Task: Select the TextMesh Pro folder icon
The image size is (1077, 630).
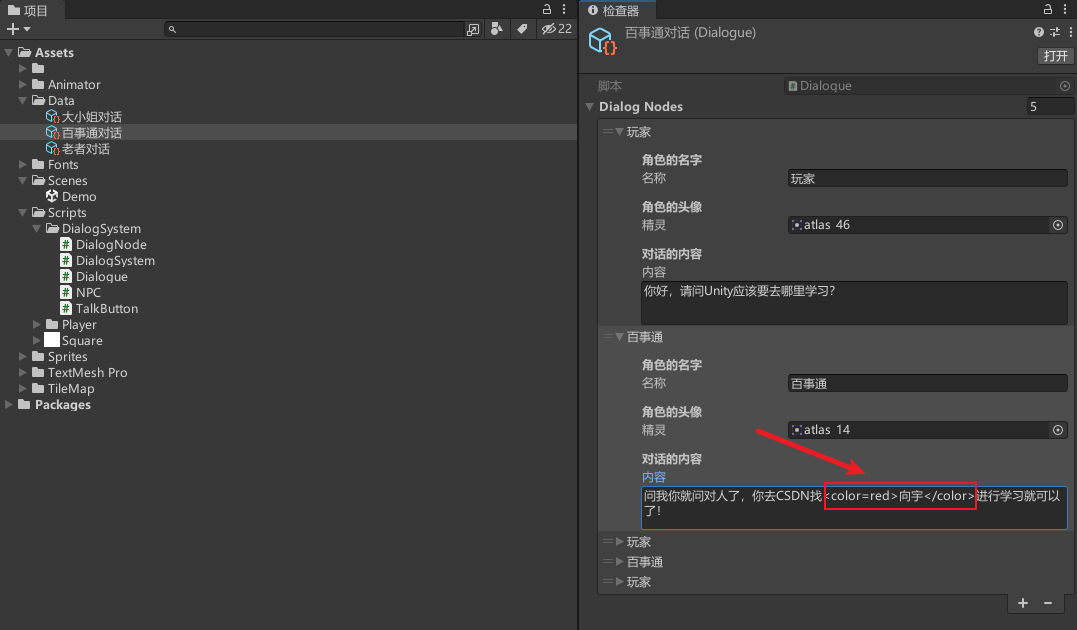Action: tap(38, 372)
